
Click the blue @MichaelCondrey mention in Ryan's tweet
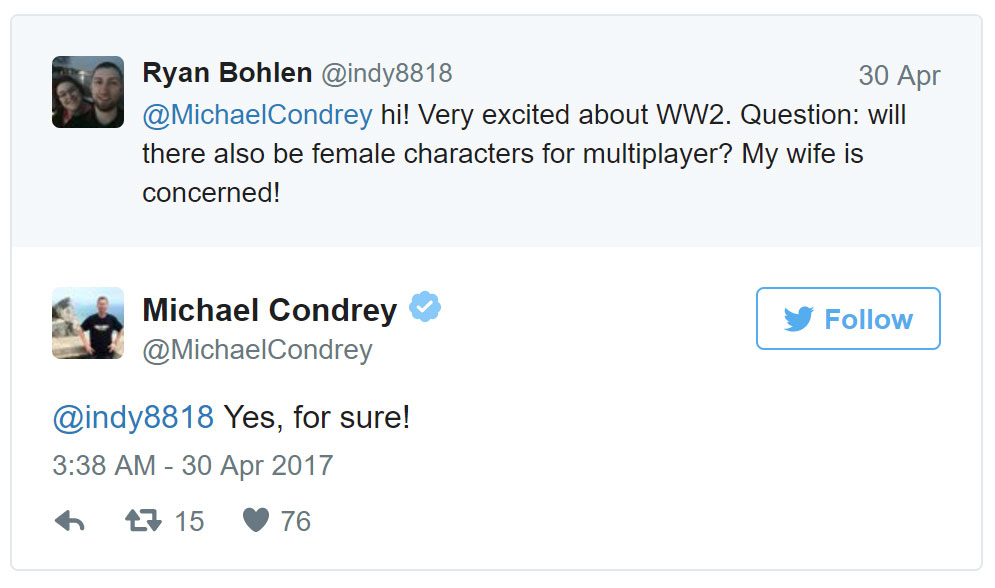(257, 115)
